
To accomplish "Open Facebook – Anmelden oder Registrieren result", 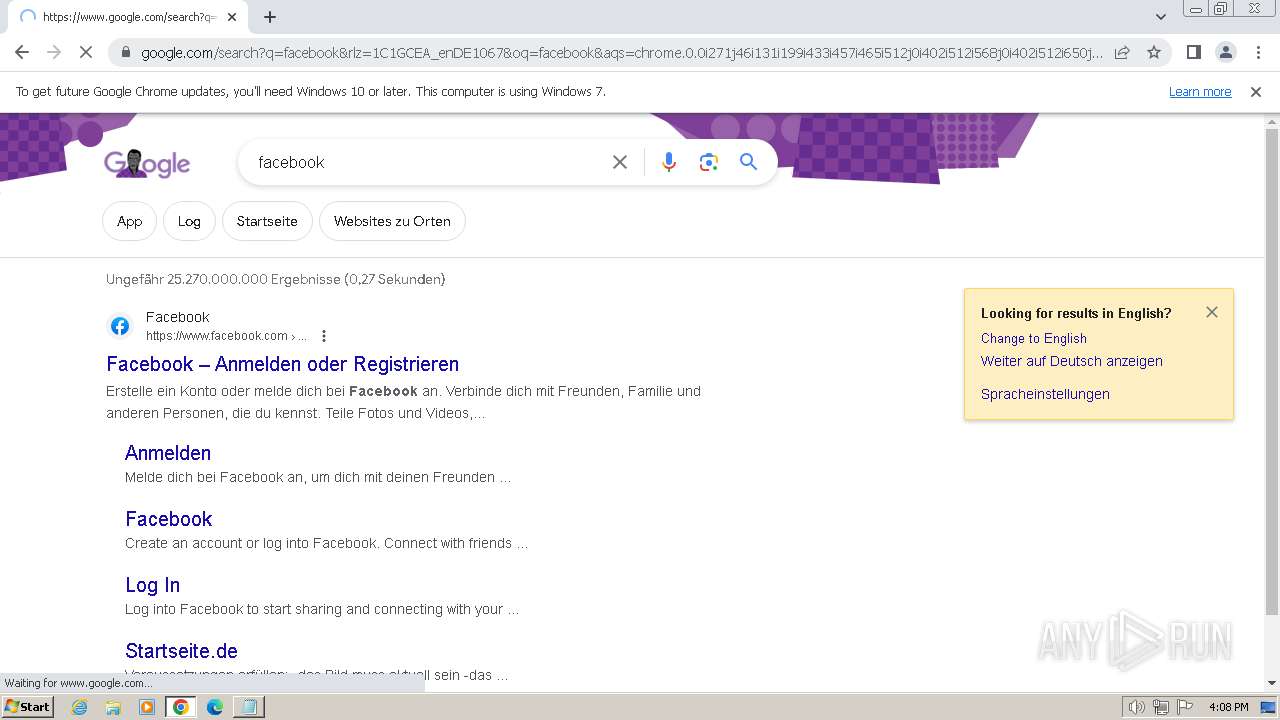I will pyautogui.click(x=283, y=364).
